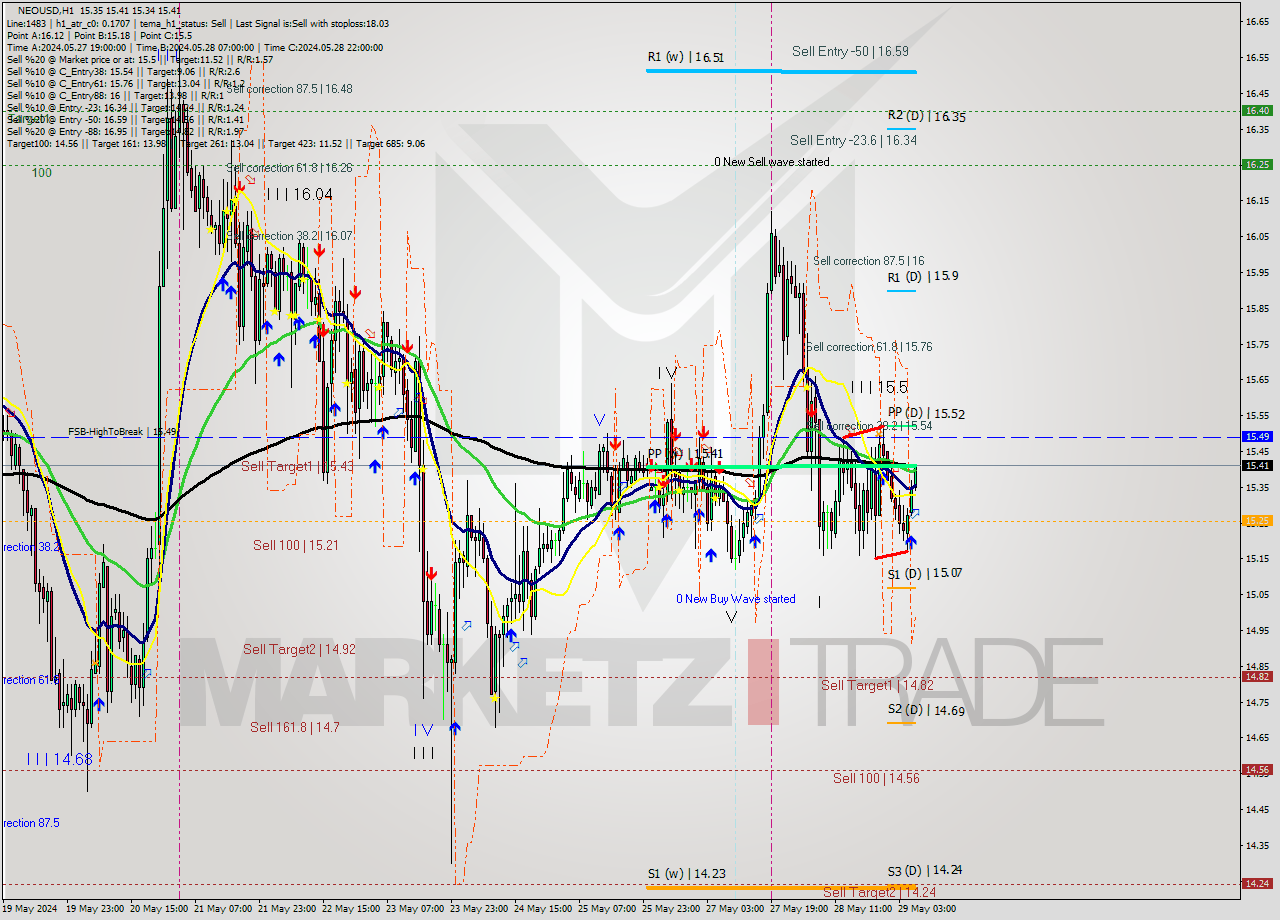Screen dimensions: 1280x920
Task: Click the 'Sell Target2 | 14.24' label
Action: (x=880, y=892)
